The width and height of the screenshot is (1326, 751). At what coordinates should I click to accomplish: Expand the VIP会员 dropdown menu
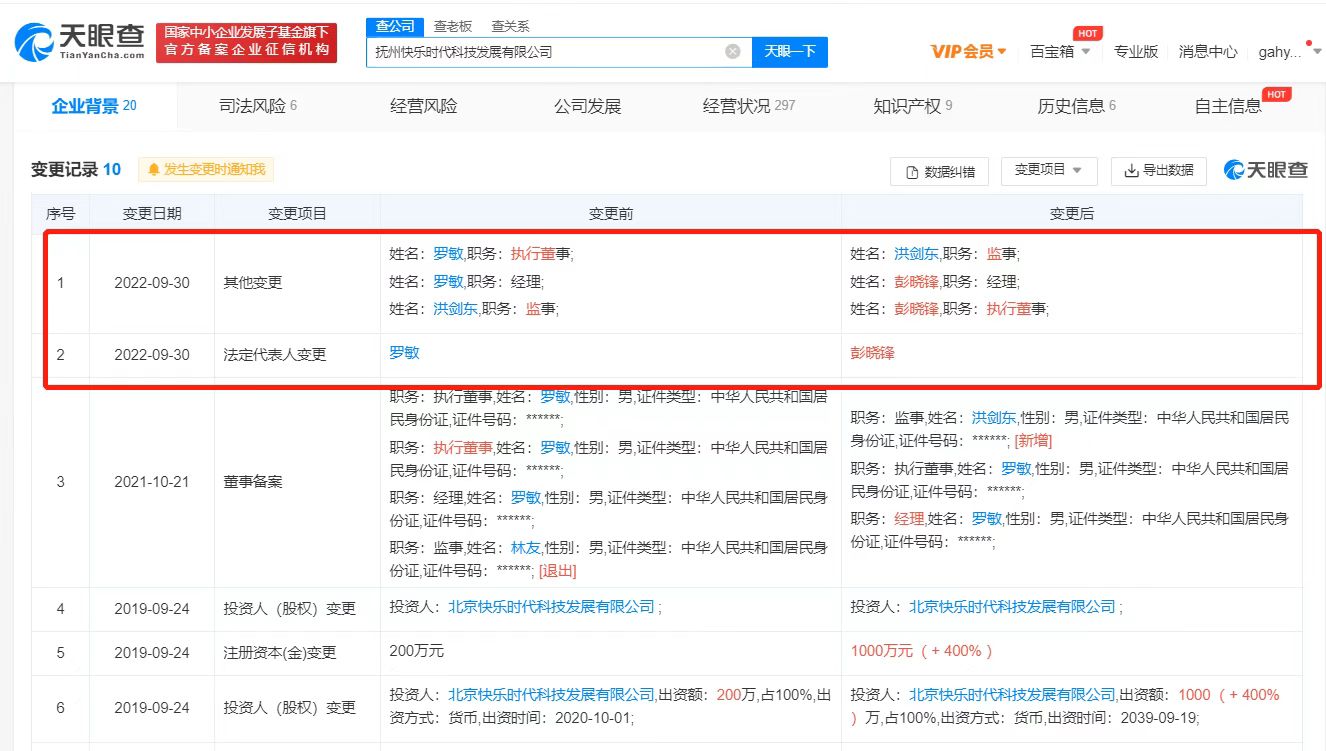pos(968,52)
